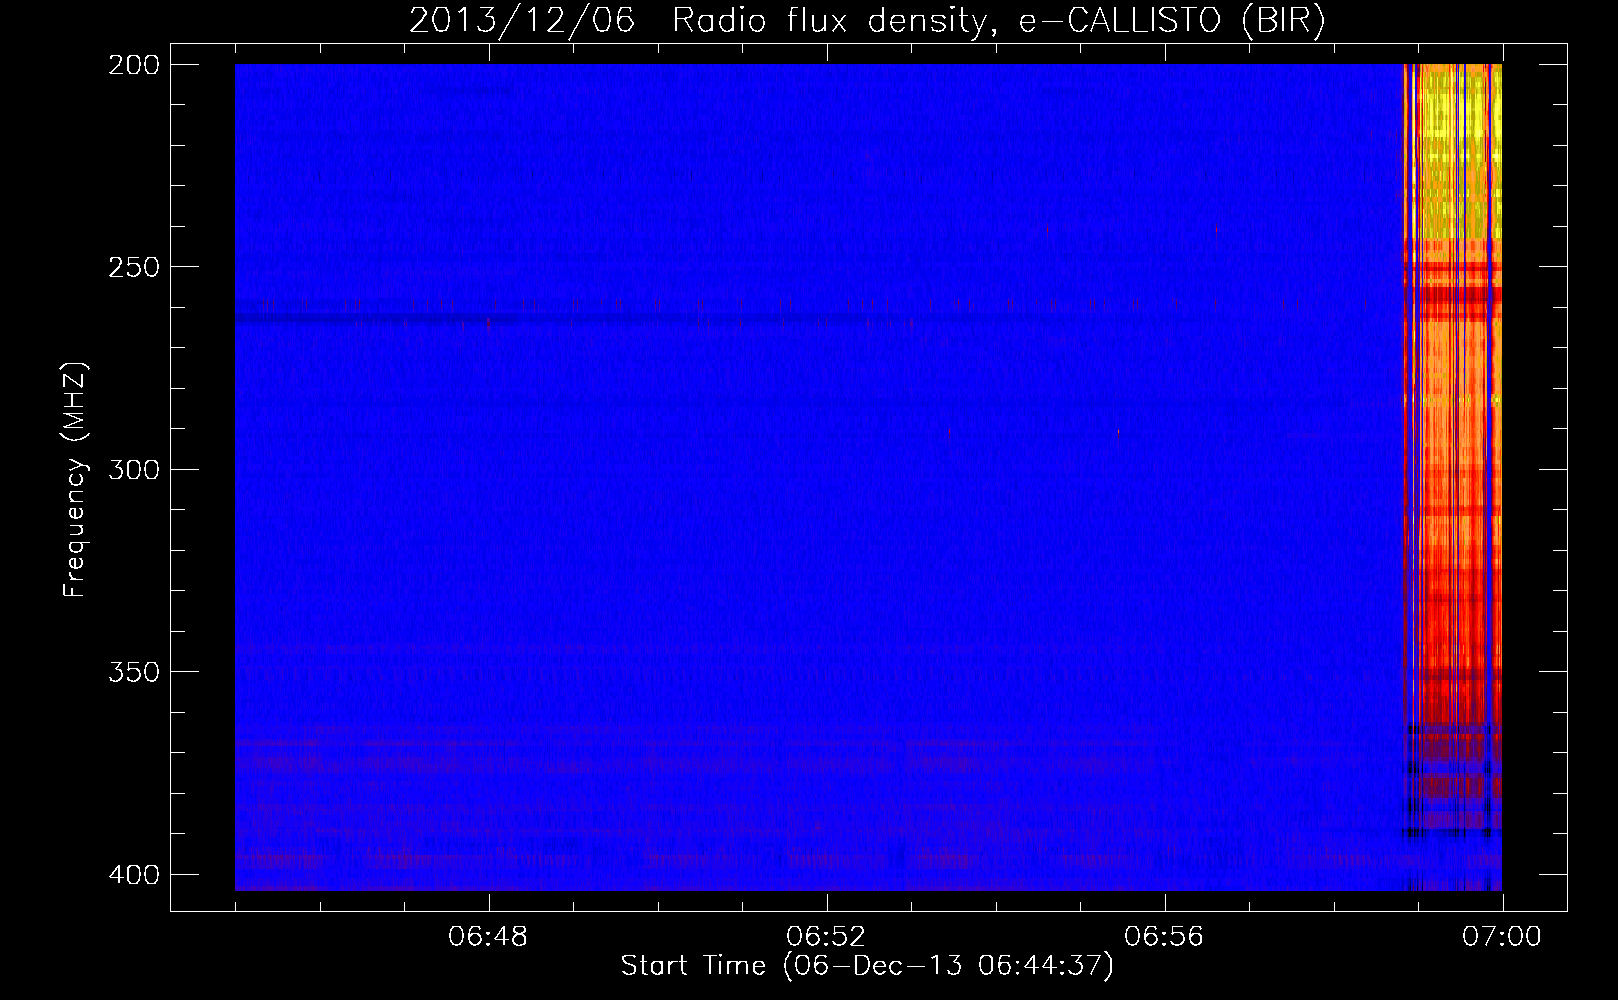Click the 200 frequency tick label
This screenshot has width=1618, height=1000.
133,65
